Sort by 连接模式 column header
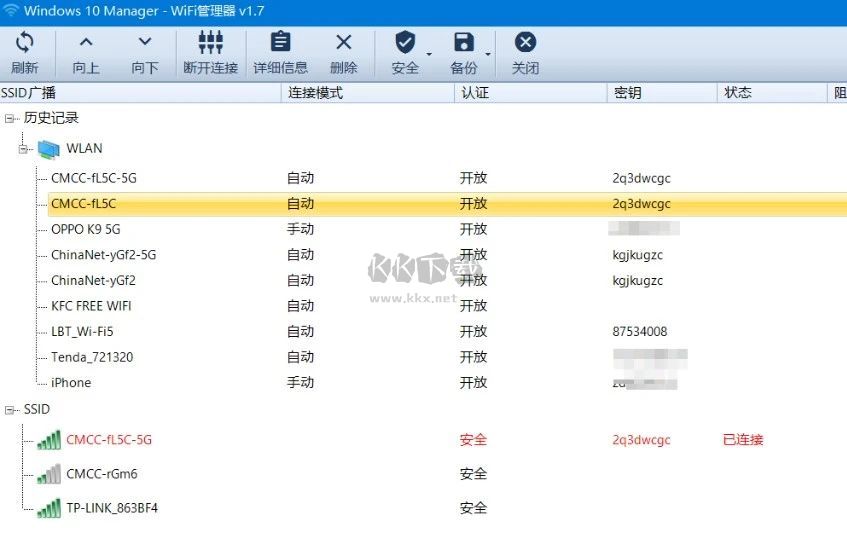This screenshot has width=847, height=550. click(x=368, y=92)
